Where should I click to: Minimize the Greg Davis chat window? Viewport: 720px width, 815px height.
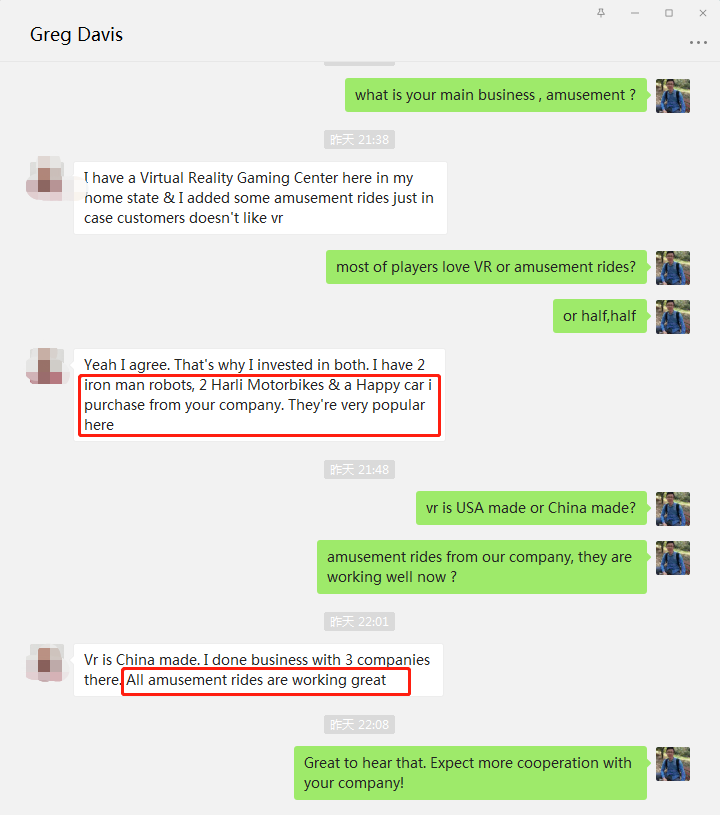[635, 13]
